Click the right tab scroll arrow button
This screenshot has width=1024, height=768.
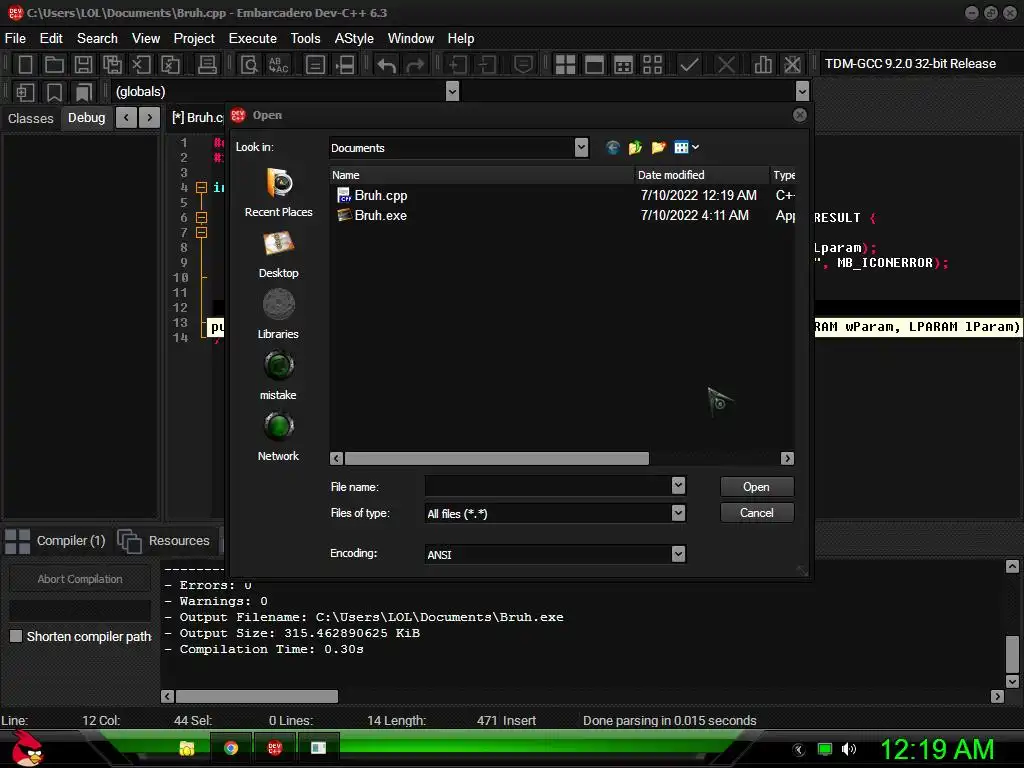150,118
